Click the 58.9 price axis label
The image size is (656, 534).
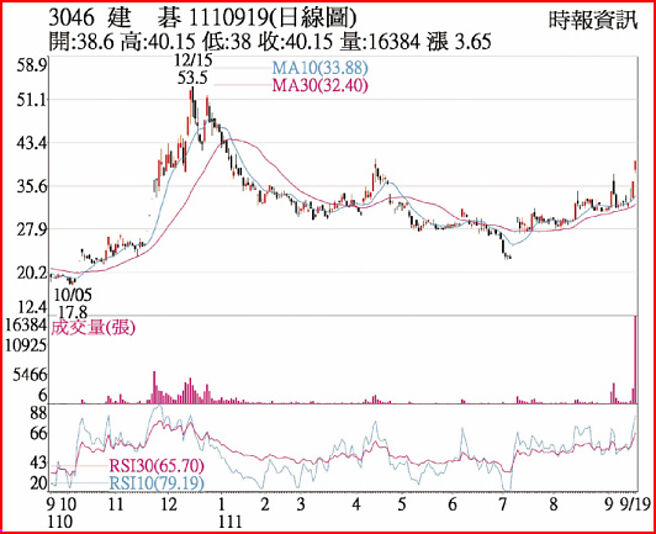32,66
